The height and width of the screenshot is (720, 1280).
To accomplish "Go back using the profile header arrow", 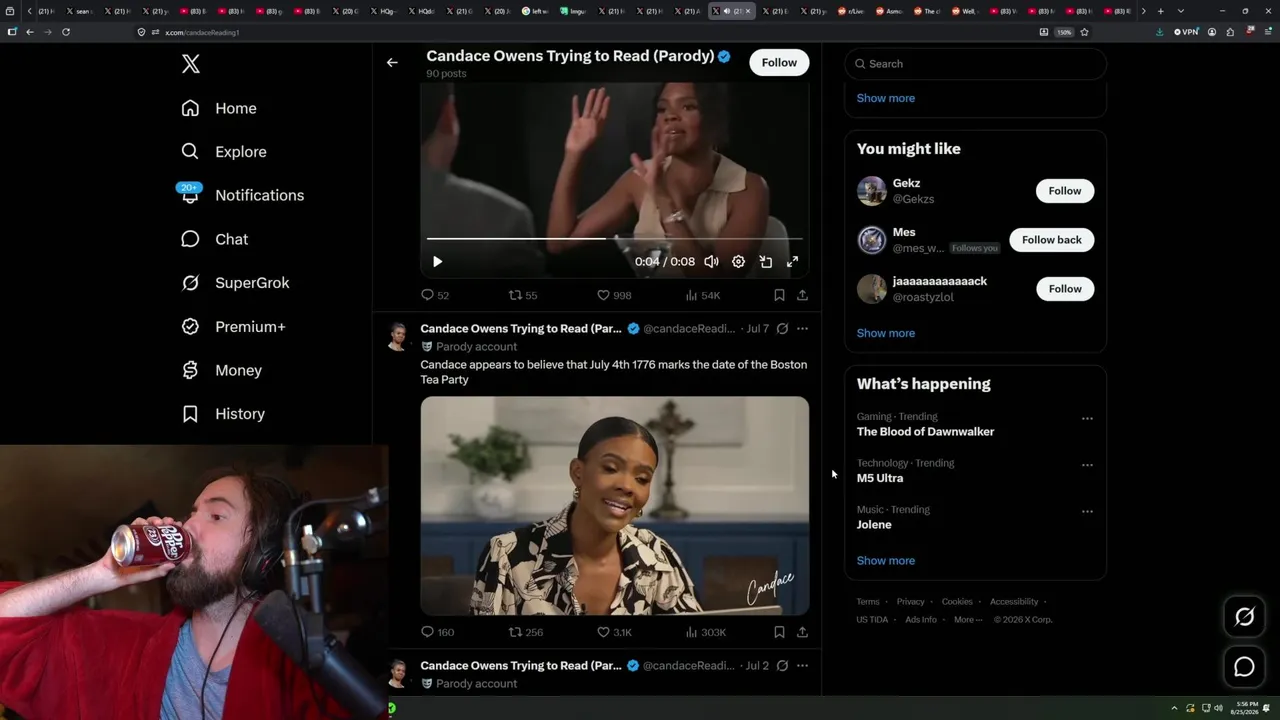I will point(392,62).
